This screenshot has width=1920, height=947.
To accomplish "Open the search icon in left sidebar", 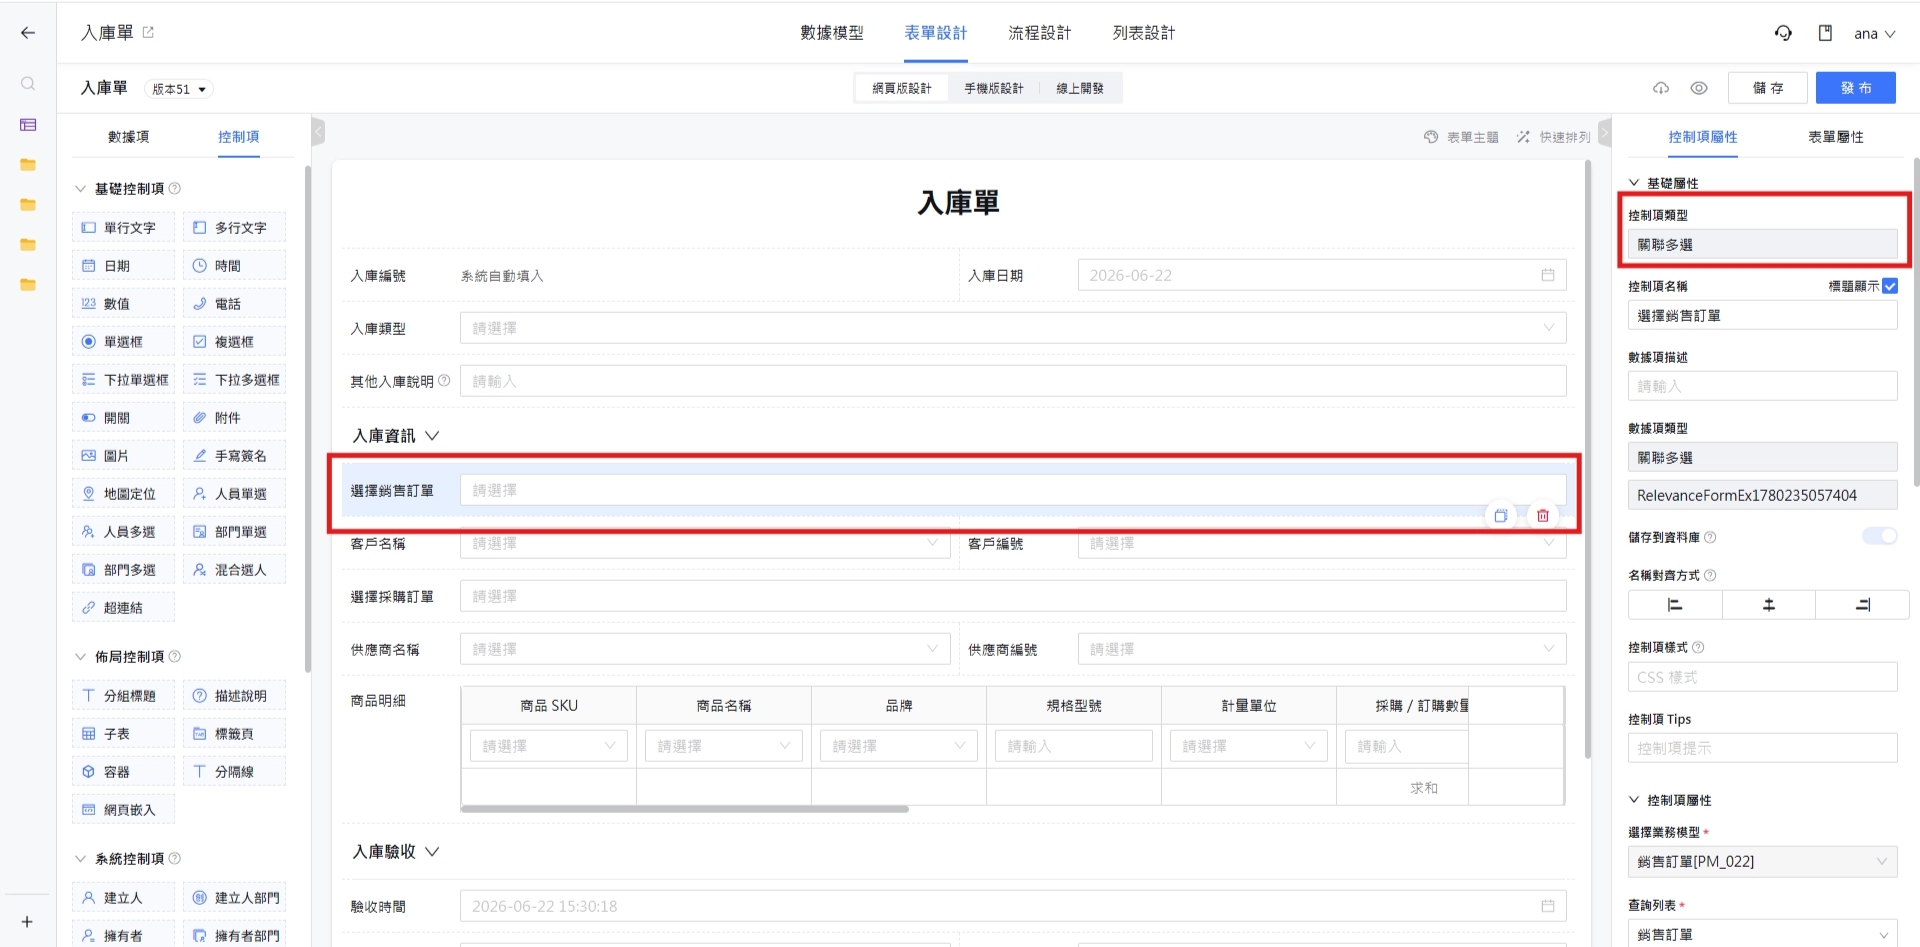I will pos(28,84).
